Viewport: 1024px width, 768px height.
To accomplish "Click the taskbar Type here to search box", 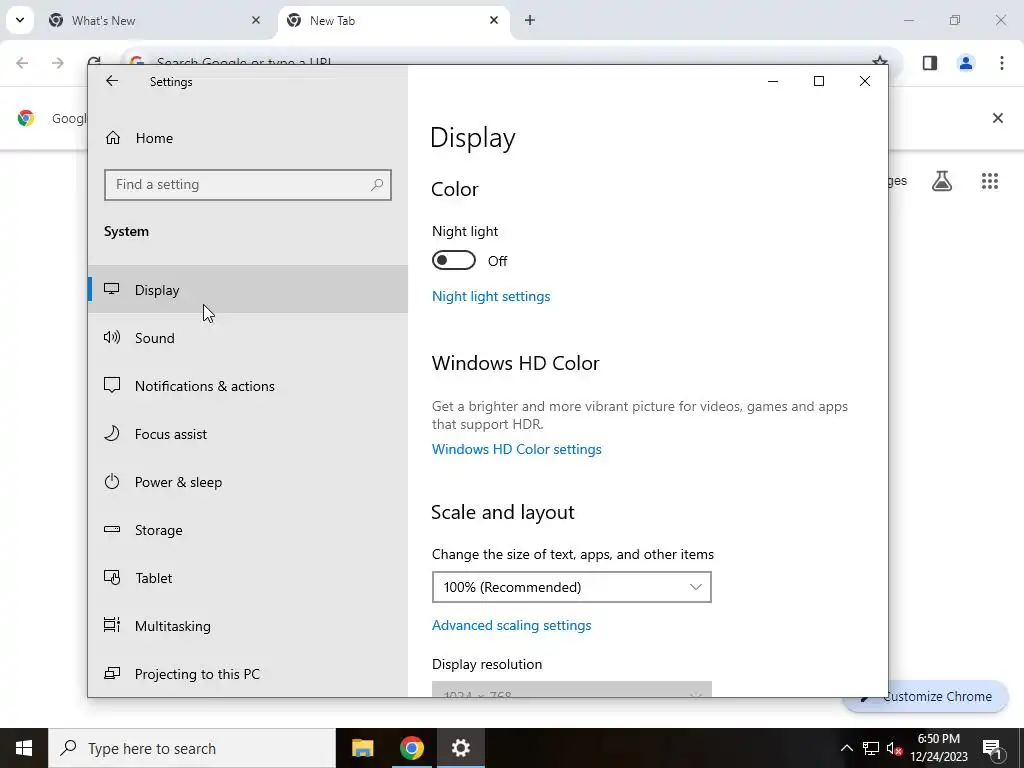I will click(x=192, y=748).
